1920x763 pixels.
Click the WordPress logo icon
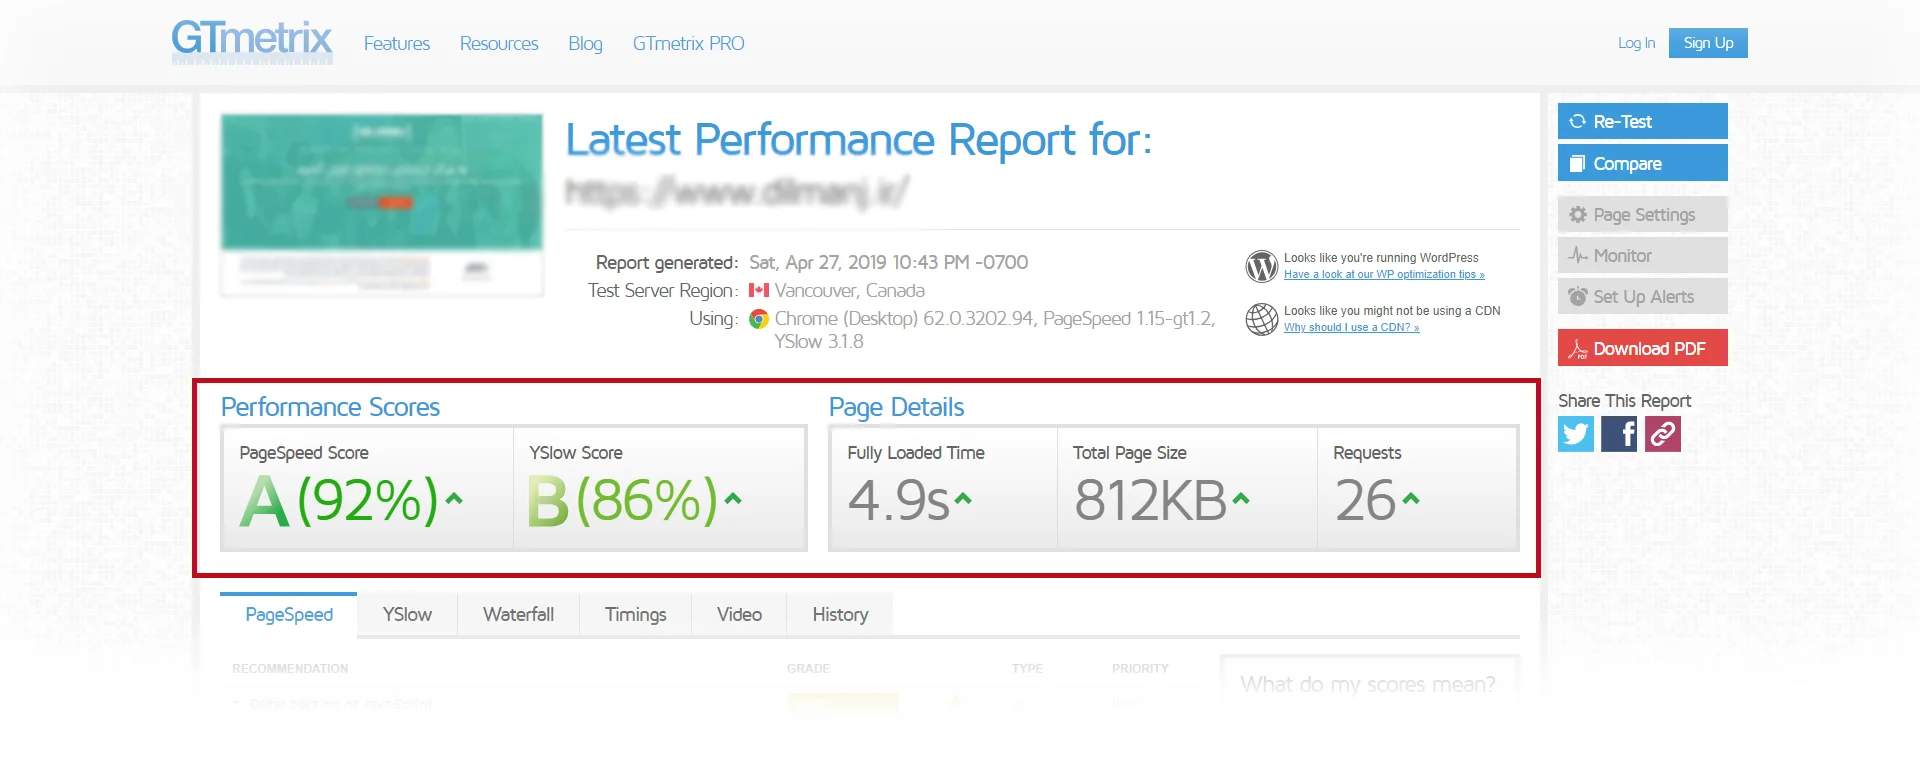[1261, 266]
